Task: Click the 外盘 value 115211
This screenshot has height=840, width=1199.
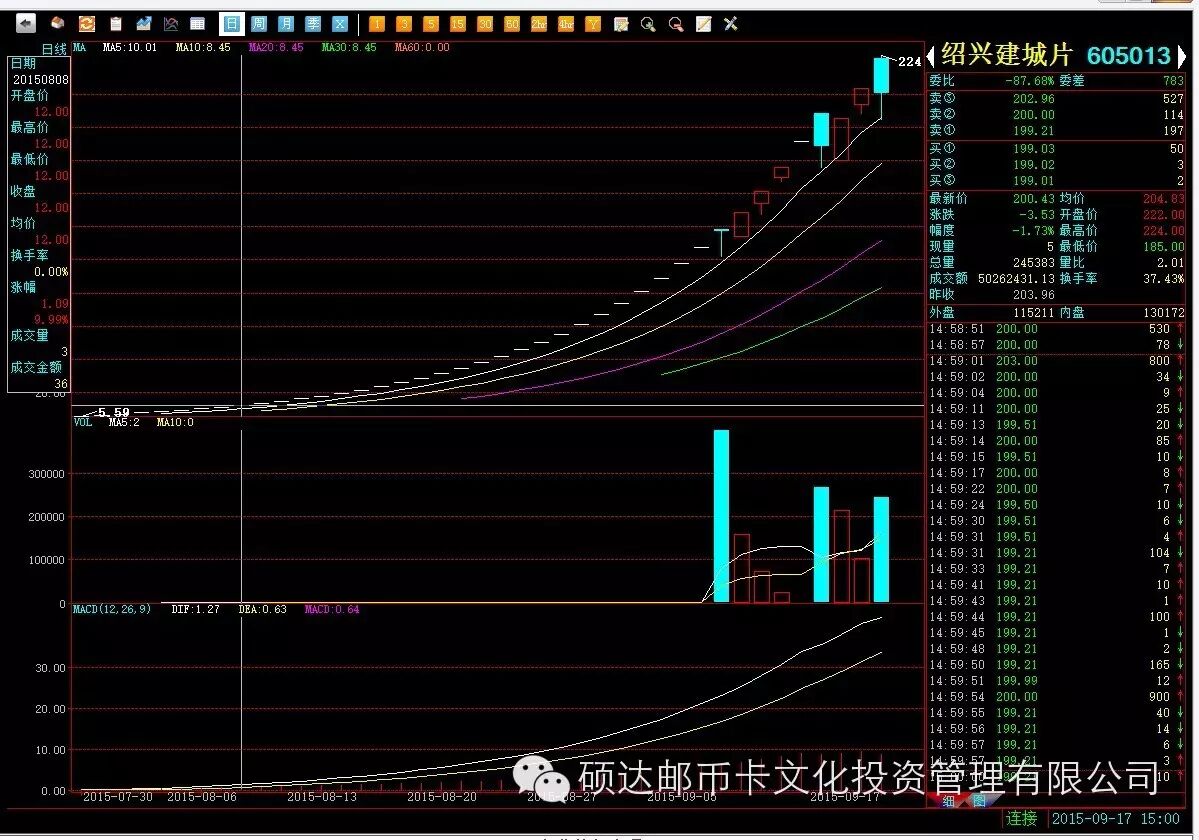Action: tap(1034, 313)
